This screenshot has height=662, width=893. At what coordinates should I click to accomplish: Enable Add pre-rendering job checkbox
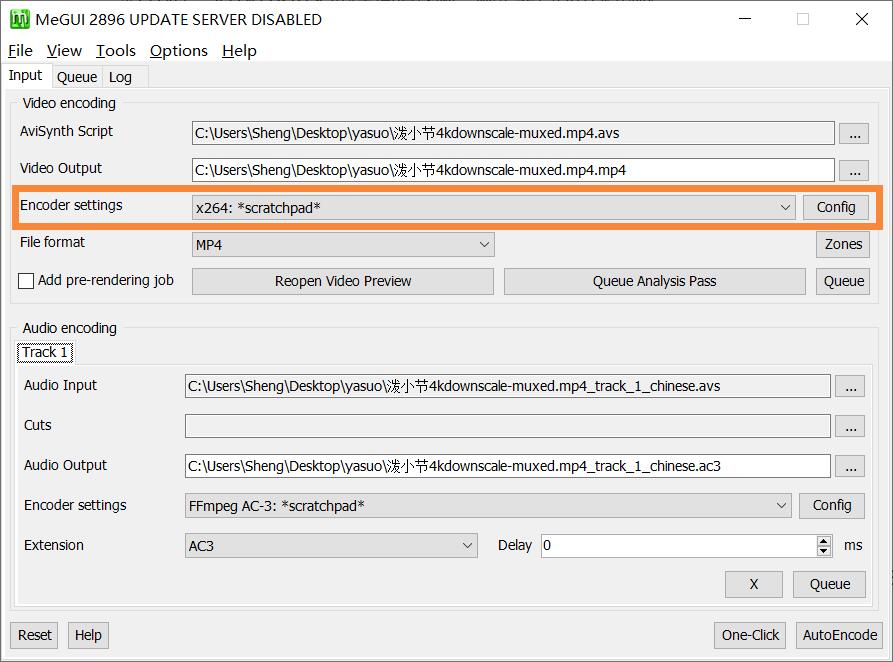coord(27,281)
